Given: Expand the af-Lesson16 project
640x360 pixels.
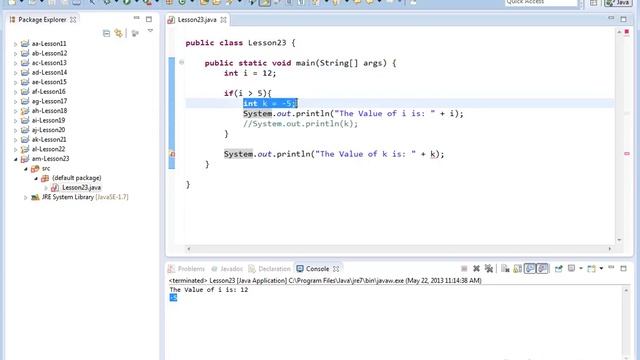Looking at the screenshot, I should 16,92.
